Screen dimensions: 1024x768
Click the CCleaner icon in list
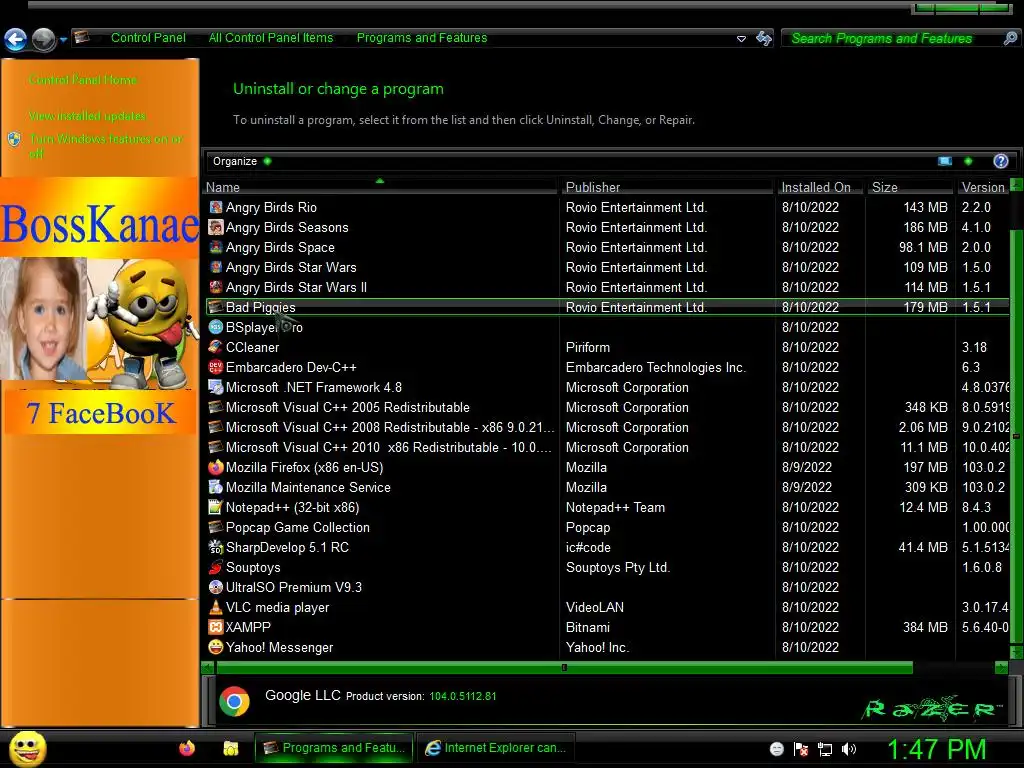216,347
